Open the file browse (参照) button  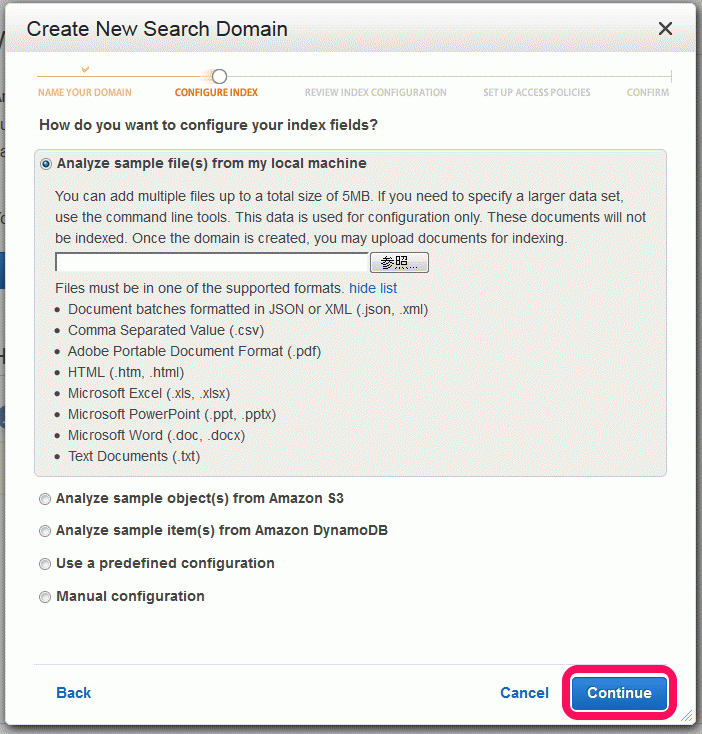[x=399, y=262]
